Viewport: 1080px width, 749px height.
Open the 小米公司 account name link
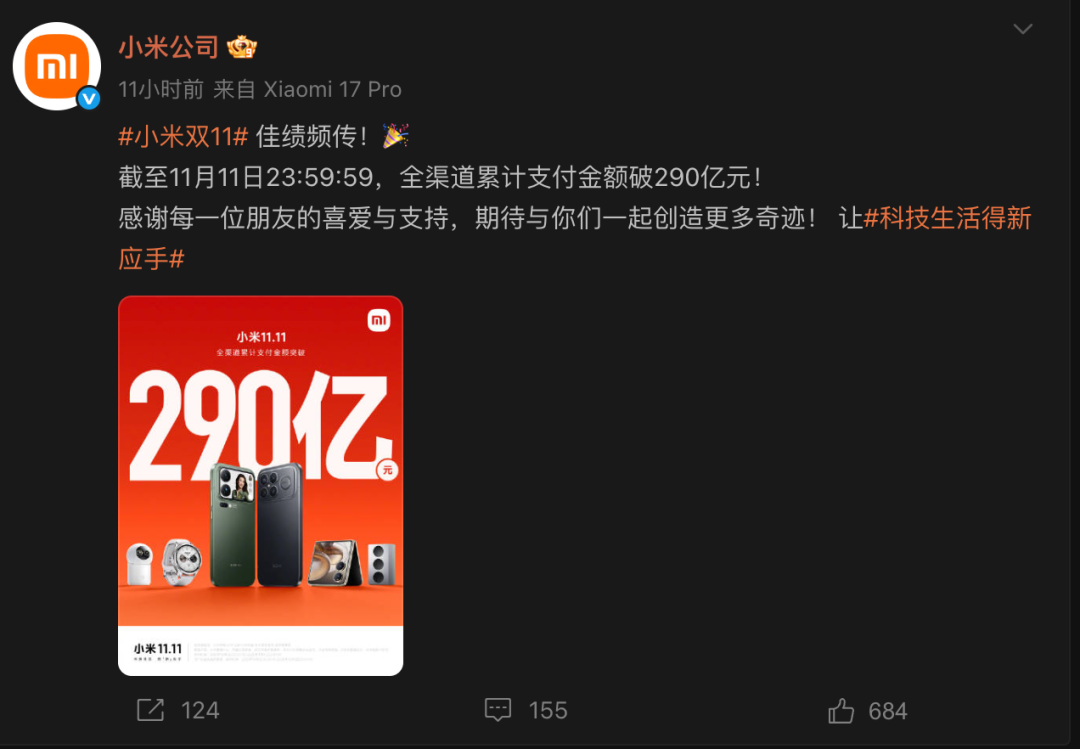[x=169, y=47]
